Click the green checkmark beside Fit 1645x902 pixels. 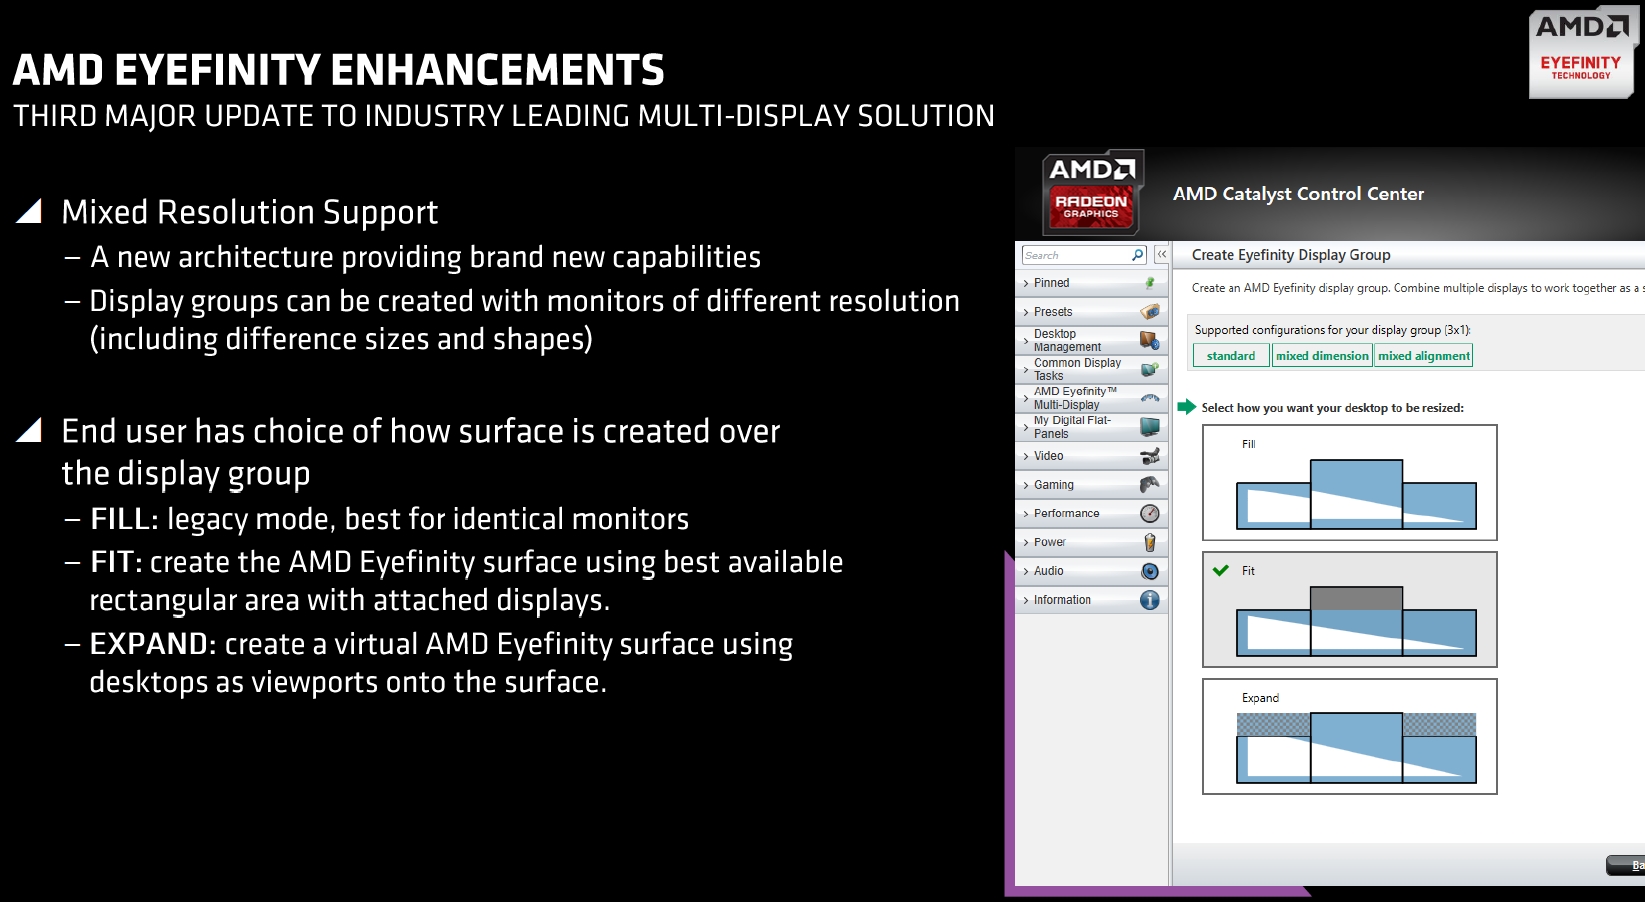click(x=1220, y=571)
